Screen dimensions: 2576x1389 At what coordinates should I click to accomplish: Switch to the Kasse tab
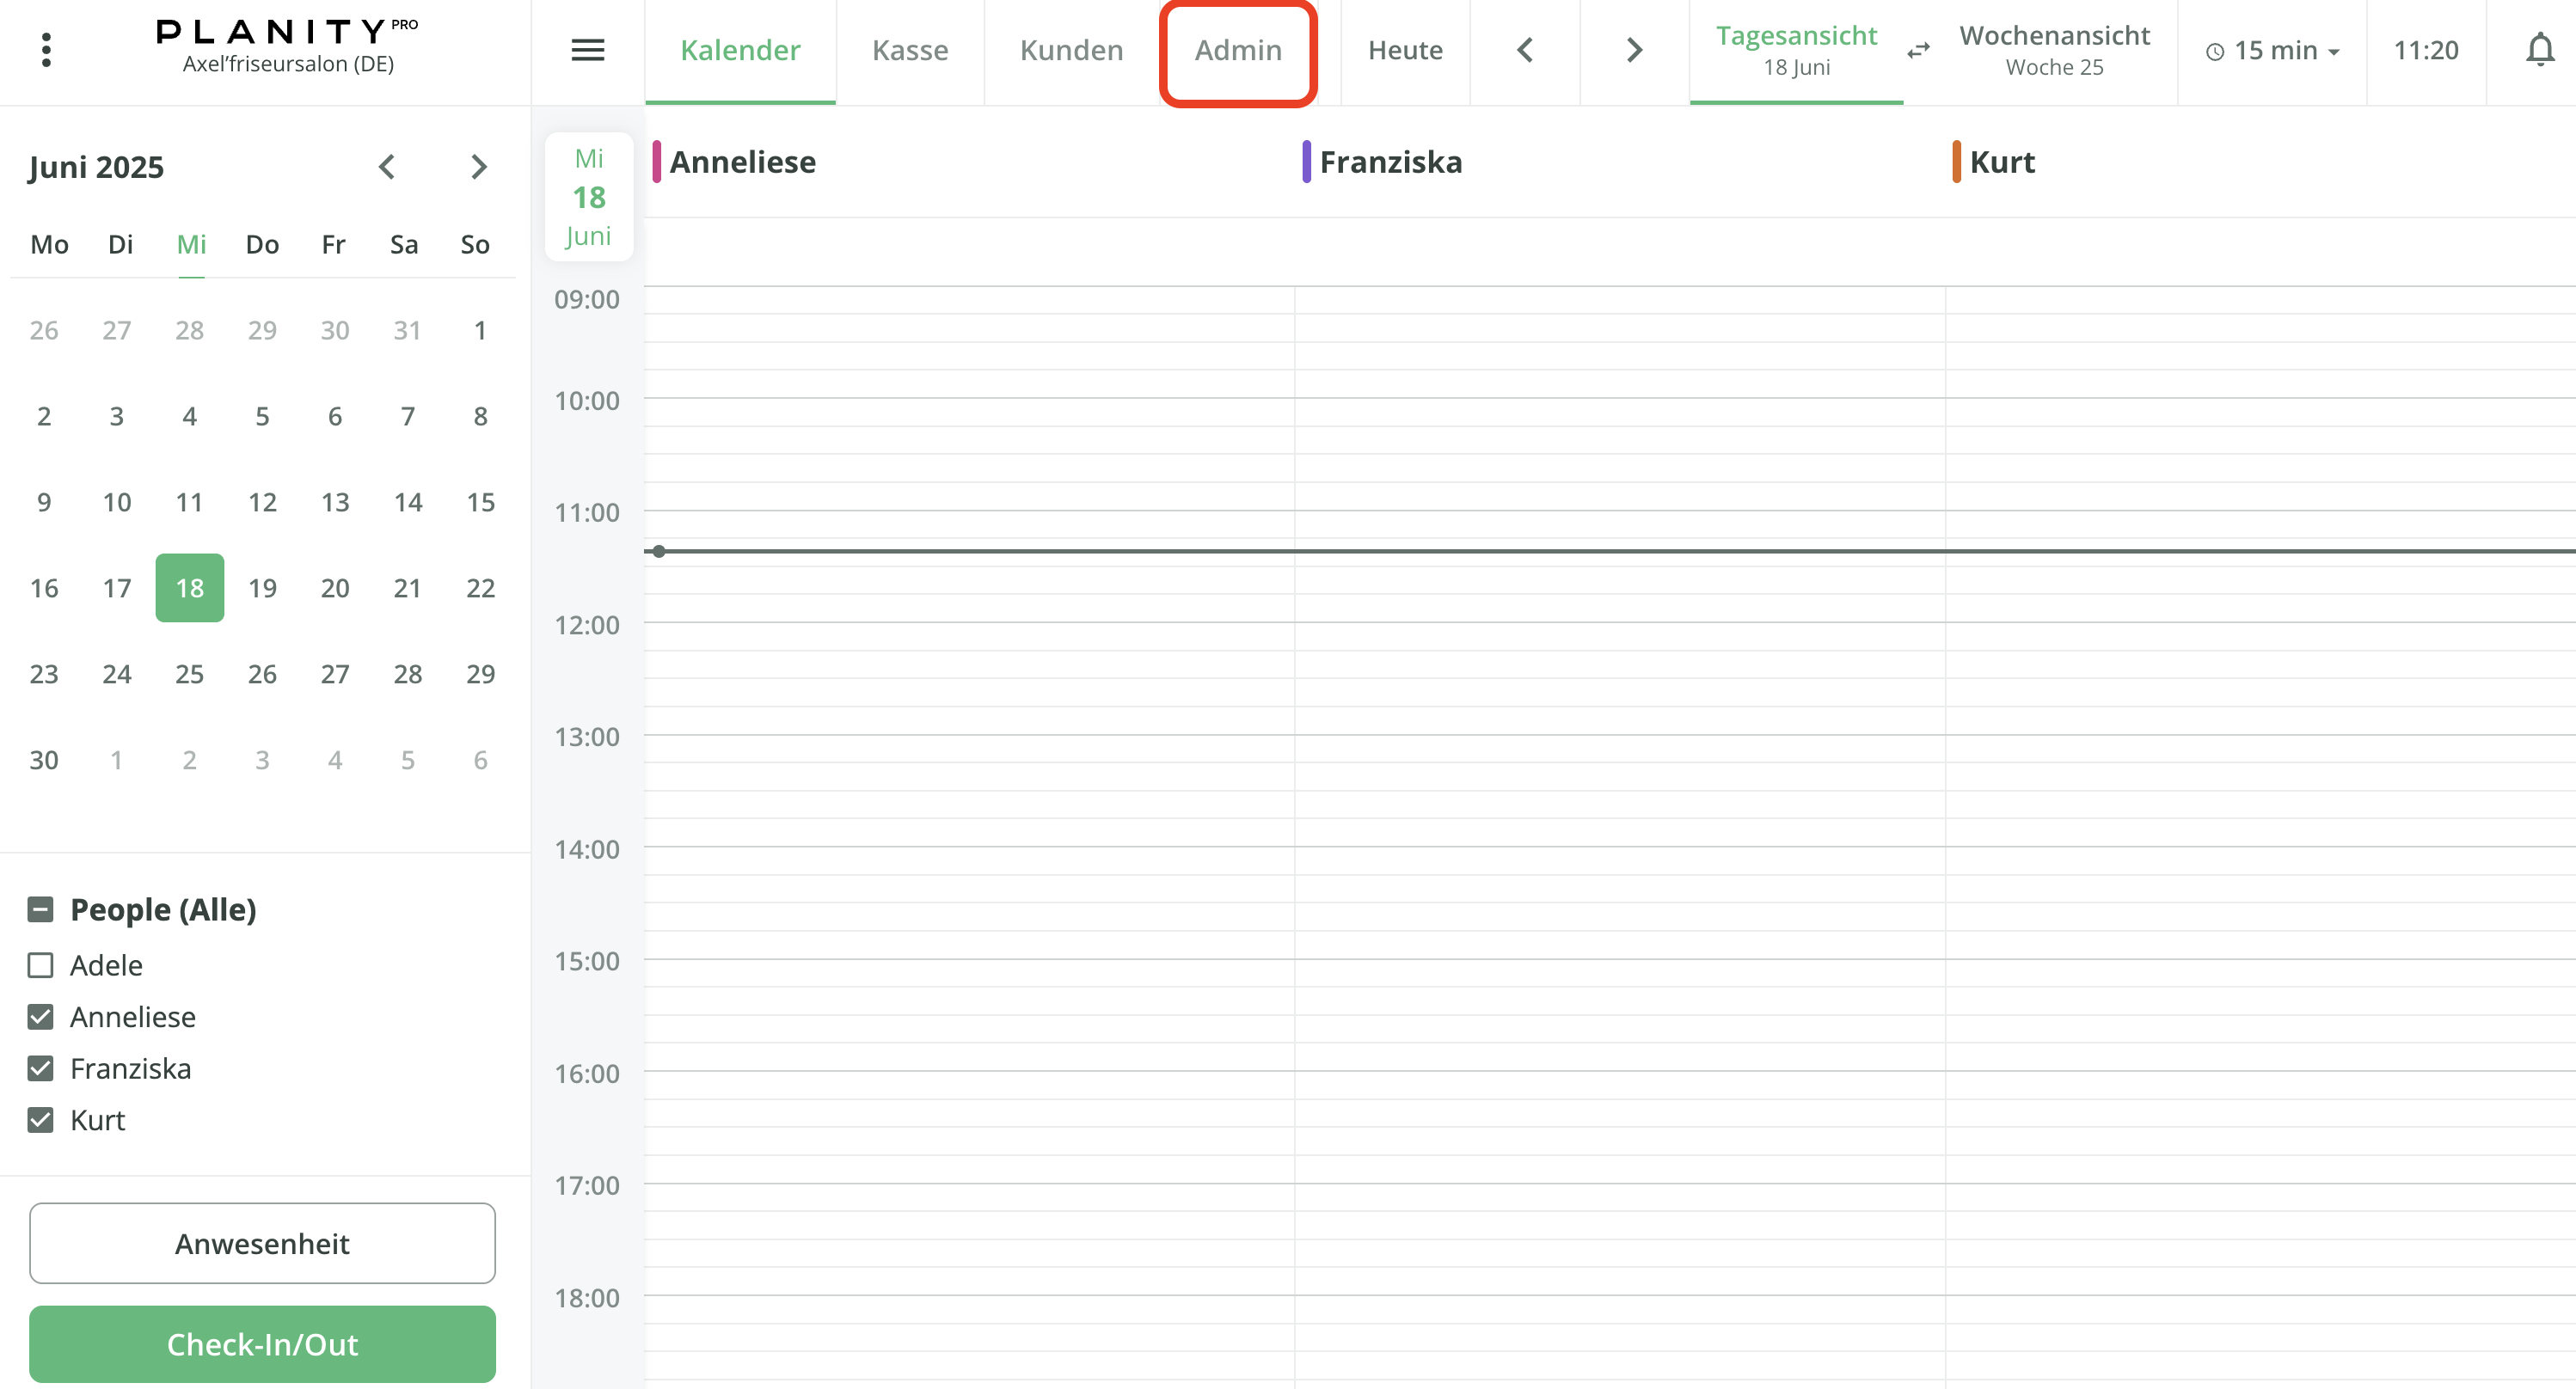pos(909,50)
